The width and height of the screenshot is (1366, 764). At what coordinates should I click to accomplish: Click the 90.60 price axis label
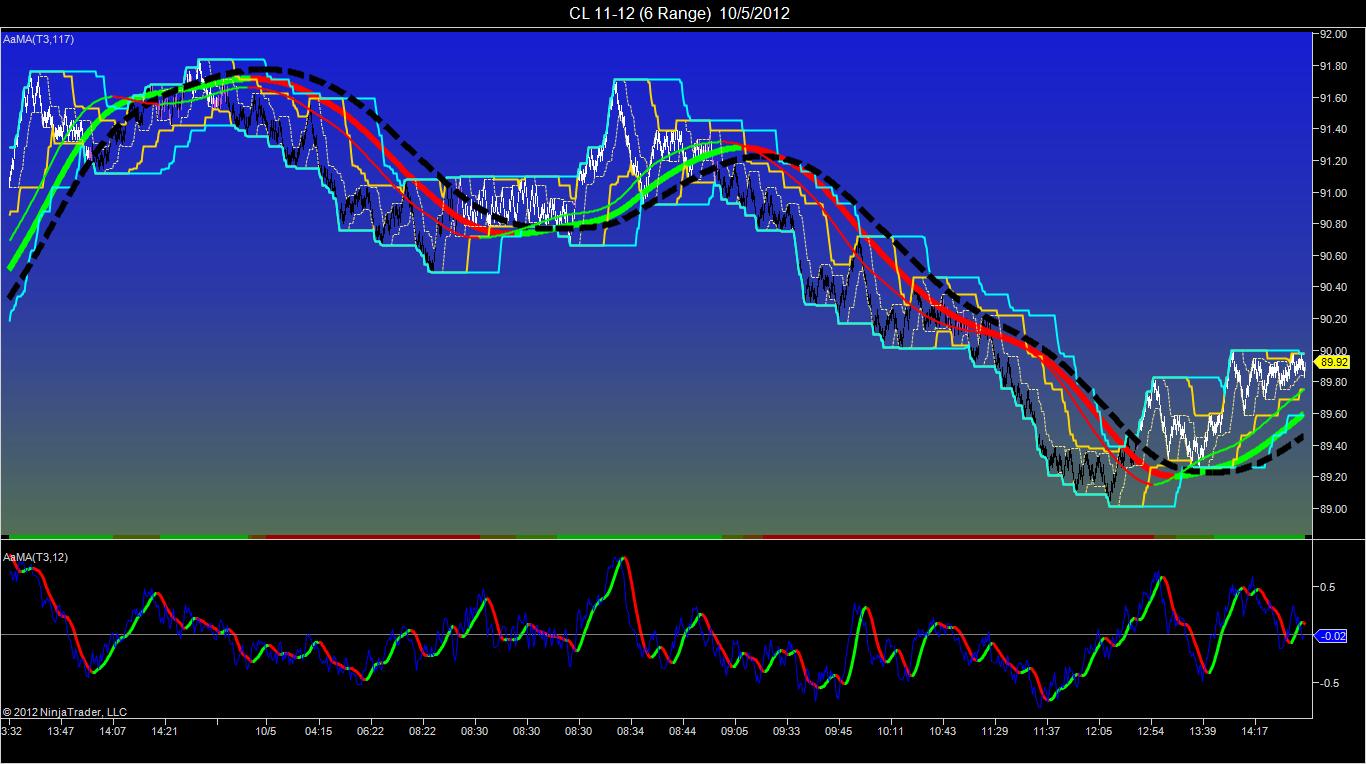tap(1332, 256)
